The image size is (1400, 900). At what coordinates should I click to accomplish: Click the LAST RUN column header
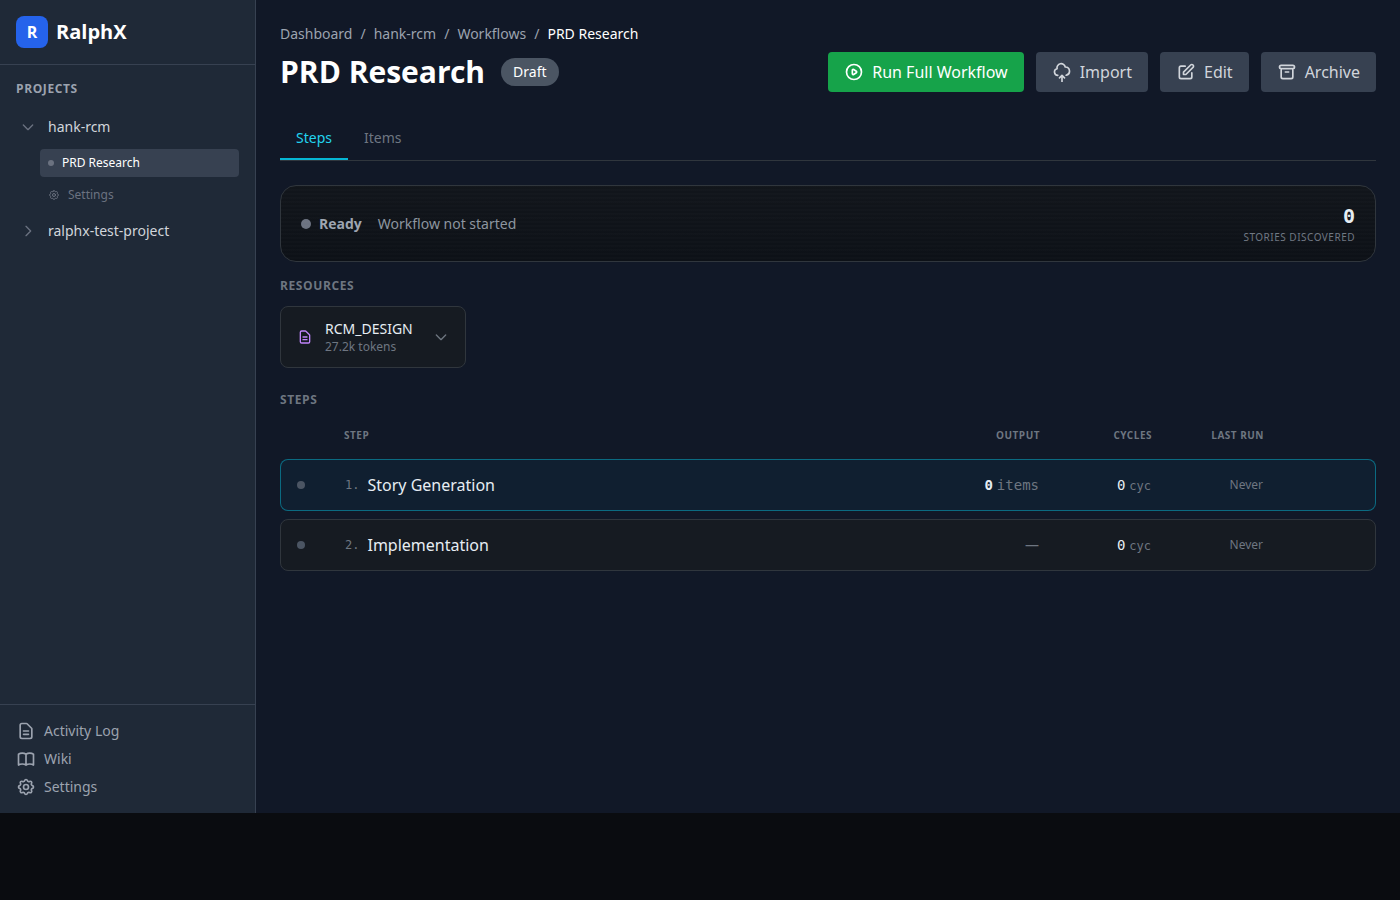[1237, 435]
